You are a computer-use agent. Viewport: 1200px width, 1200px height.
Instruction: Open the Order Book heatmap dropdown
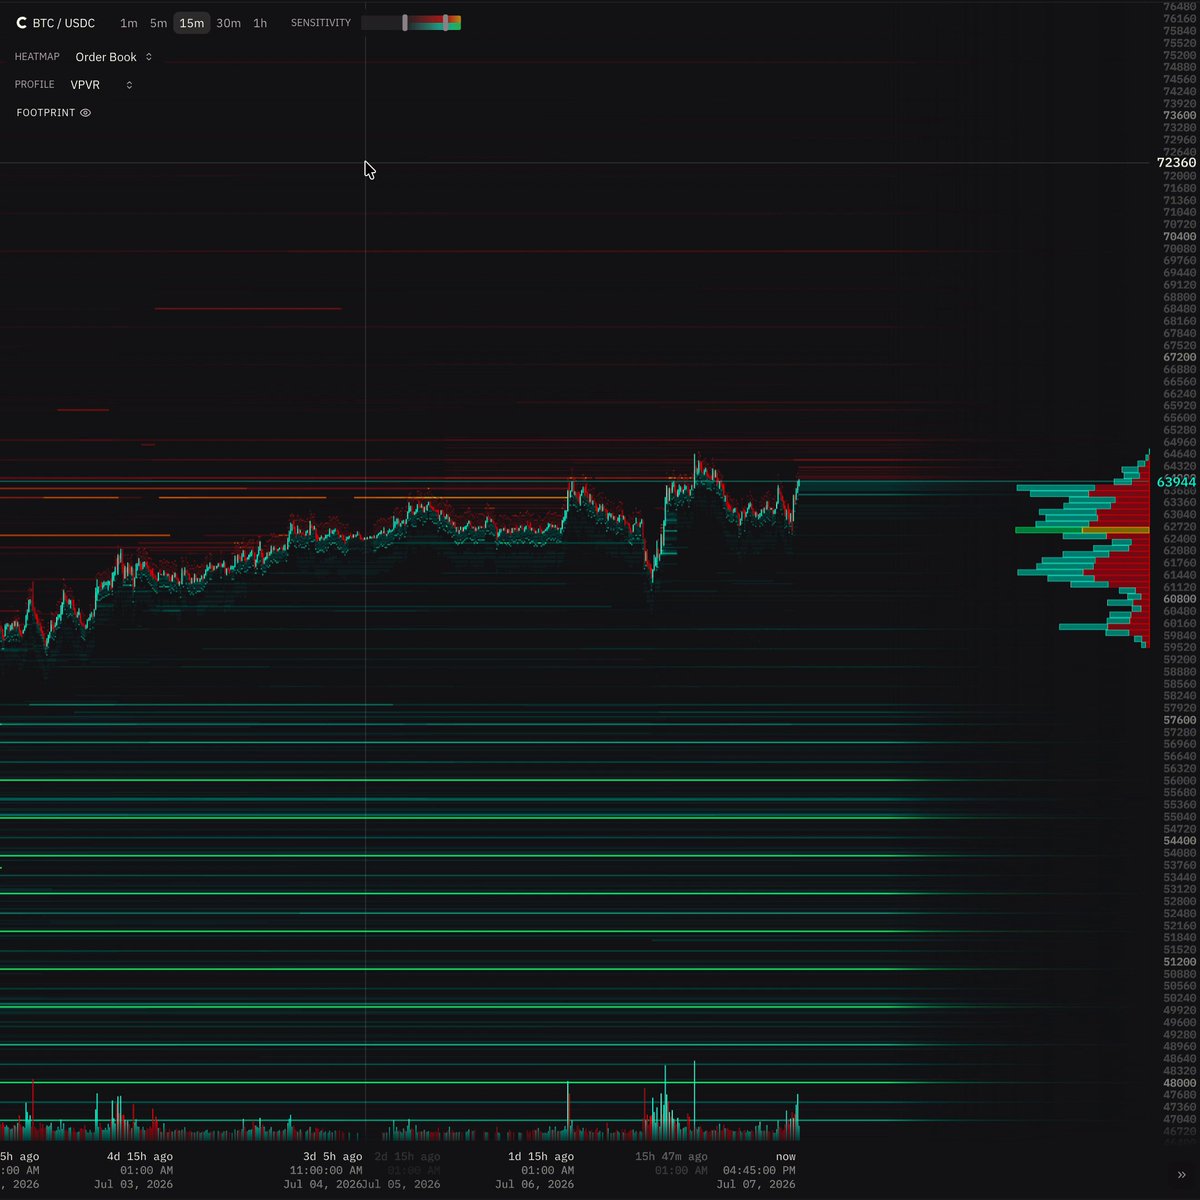[x=114, y=57]
